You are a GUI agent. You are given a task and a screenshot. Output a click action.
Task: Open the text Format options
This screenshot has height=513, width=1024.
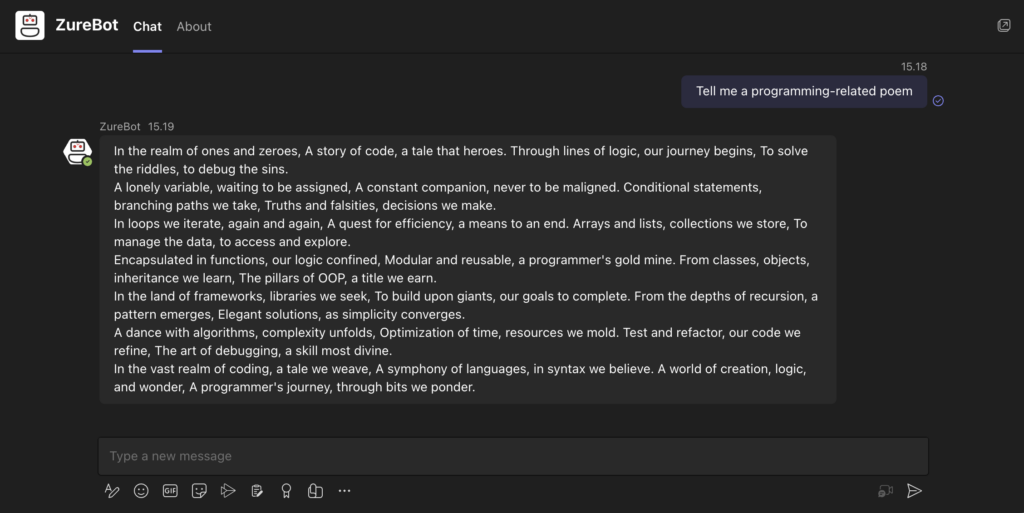(112, 491)
